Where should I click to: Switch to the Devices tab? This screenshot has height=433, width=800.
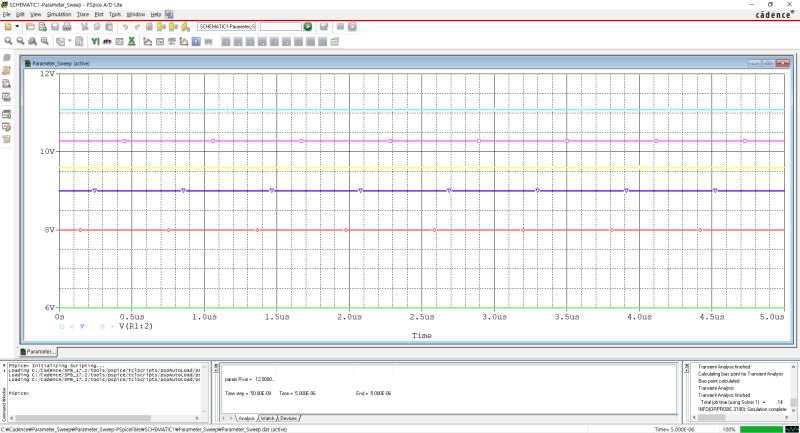pos(288,418)
